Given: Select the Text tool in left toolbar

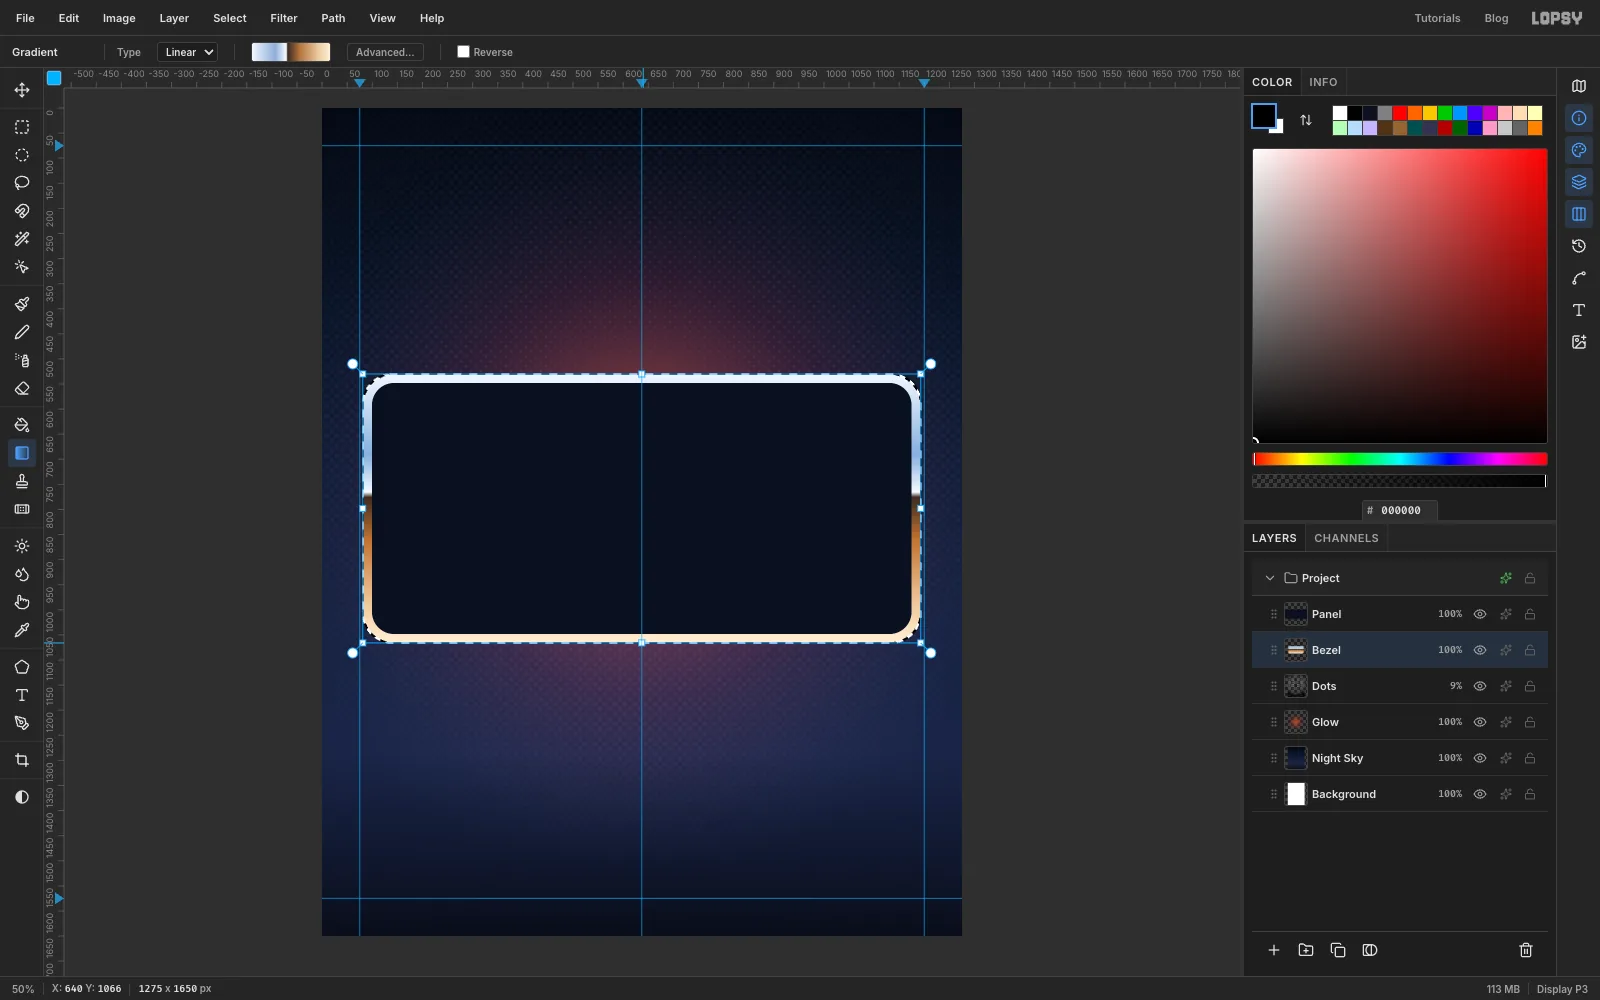Looking at the screenshot, I should pyautogui.click(x=22, y=695).
